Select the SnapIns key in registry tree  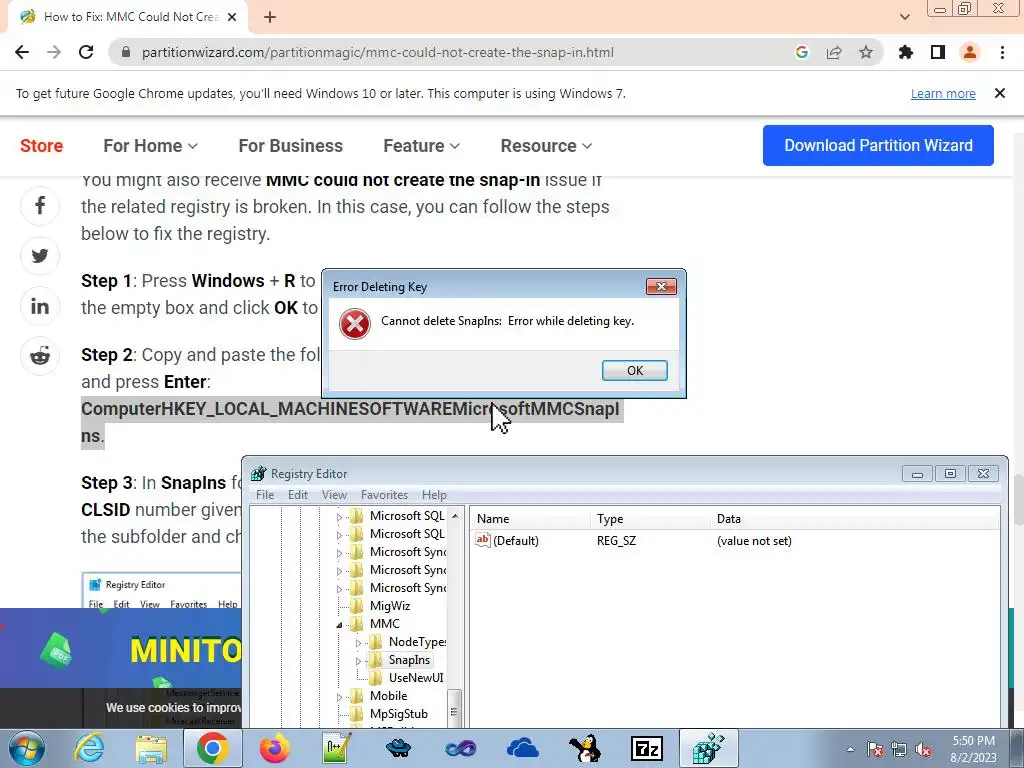tap(409, 660)
